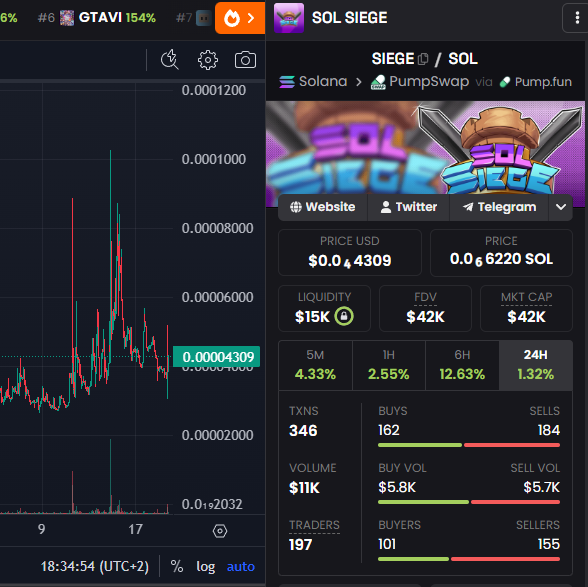Click the buys versus sells bar

(x=469, y=445)
